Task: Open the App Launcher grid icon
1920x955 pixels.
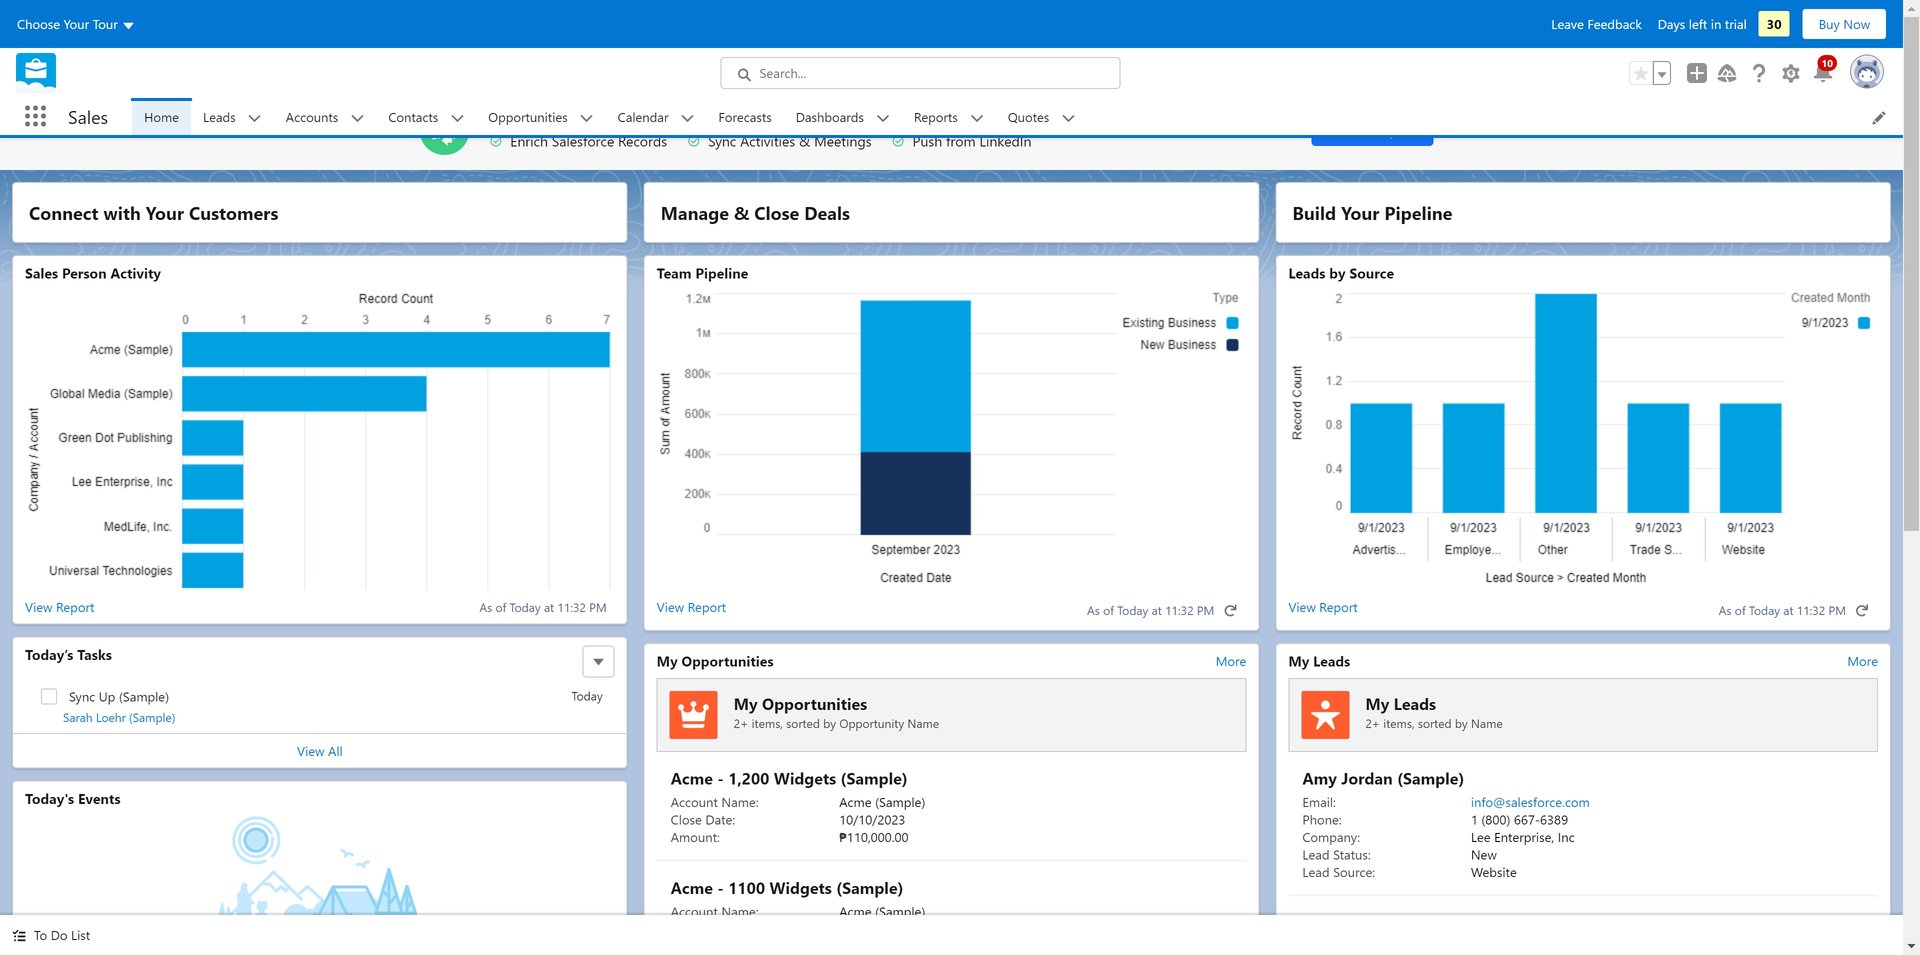Action: (x=35, y=117)
